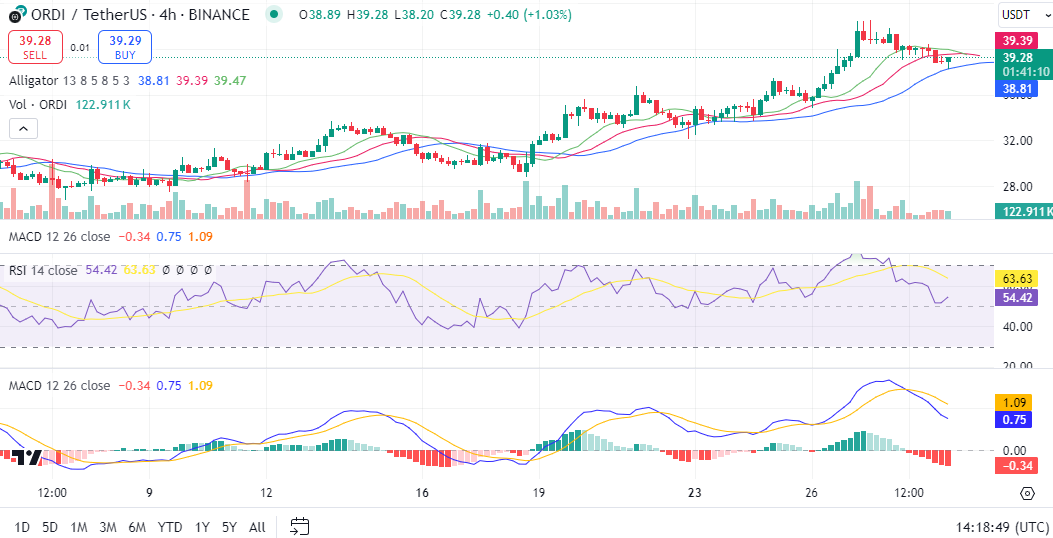
Task: Select the 5D time range
Action: coord(50,527)
